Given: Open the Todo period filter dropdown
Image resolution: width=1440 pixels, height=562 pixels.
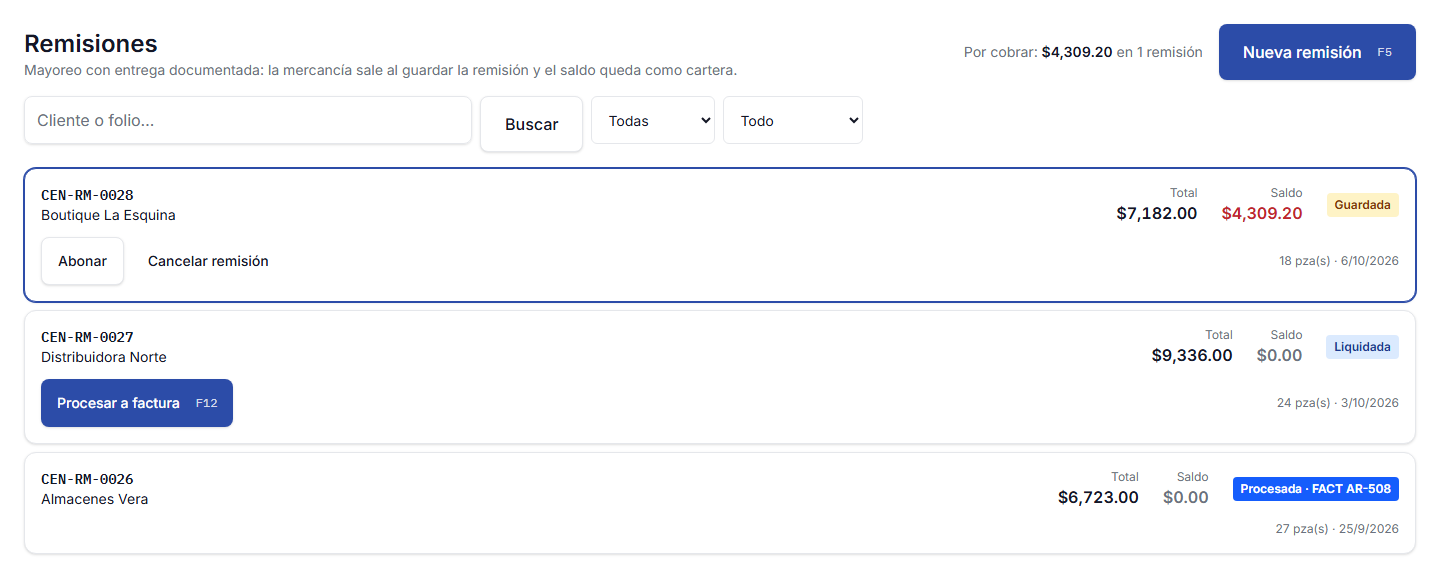Looking at the screenshot, I should 793,120.
